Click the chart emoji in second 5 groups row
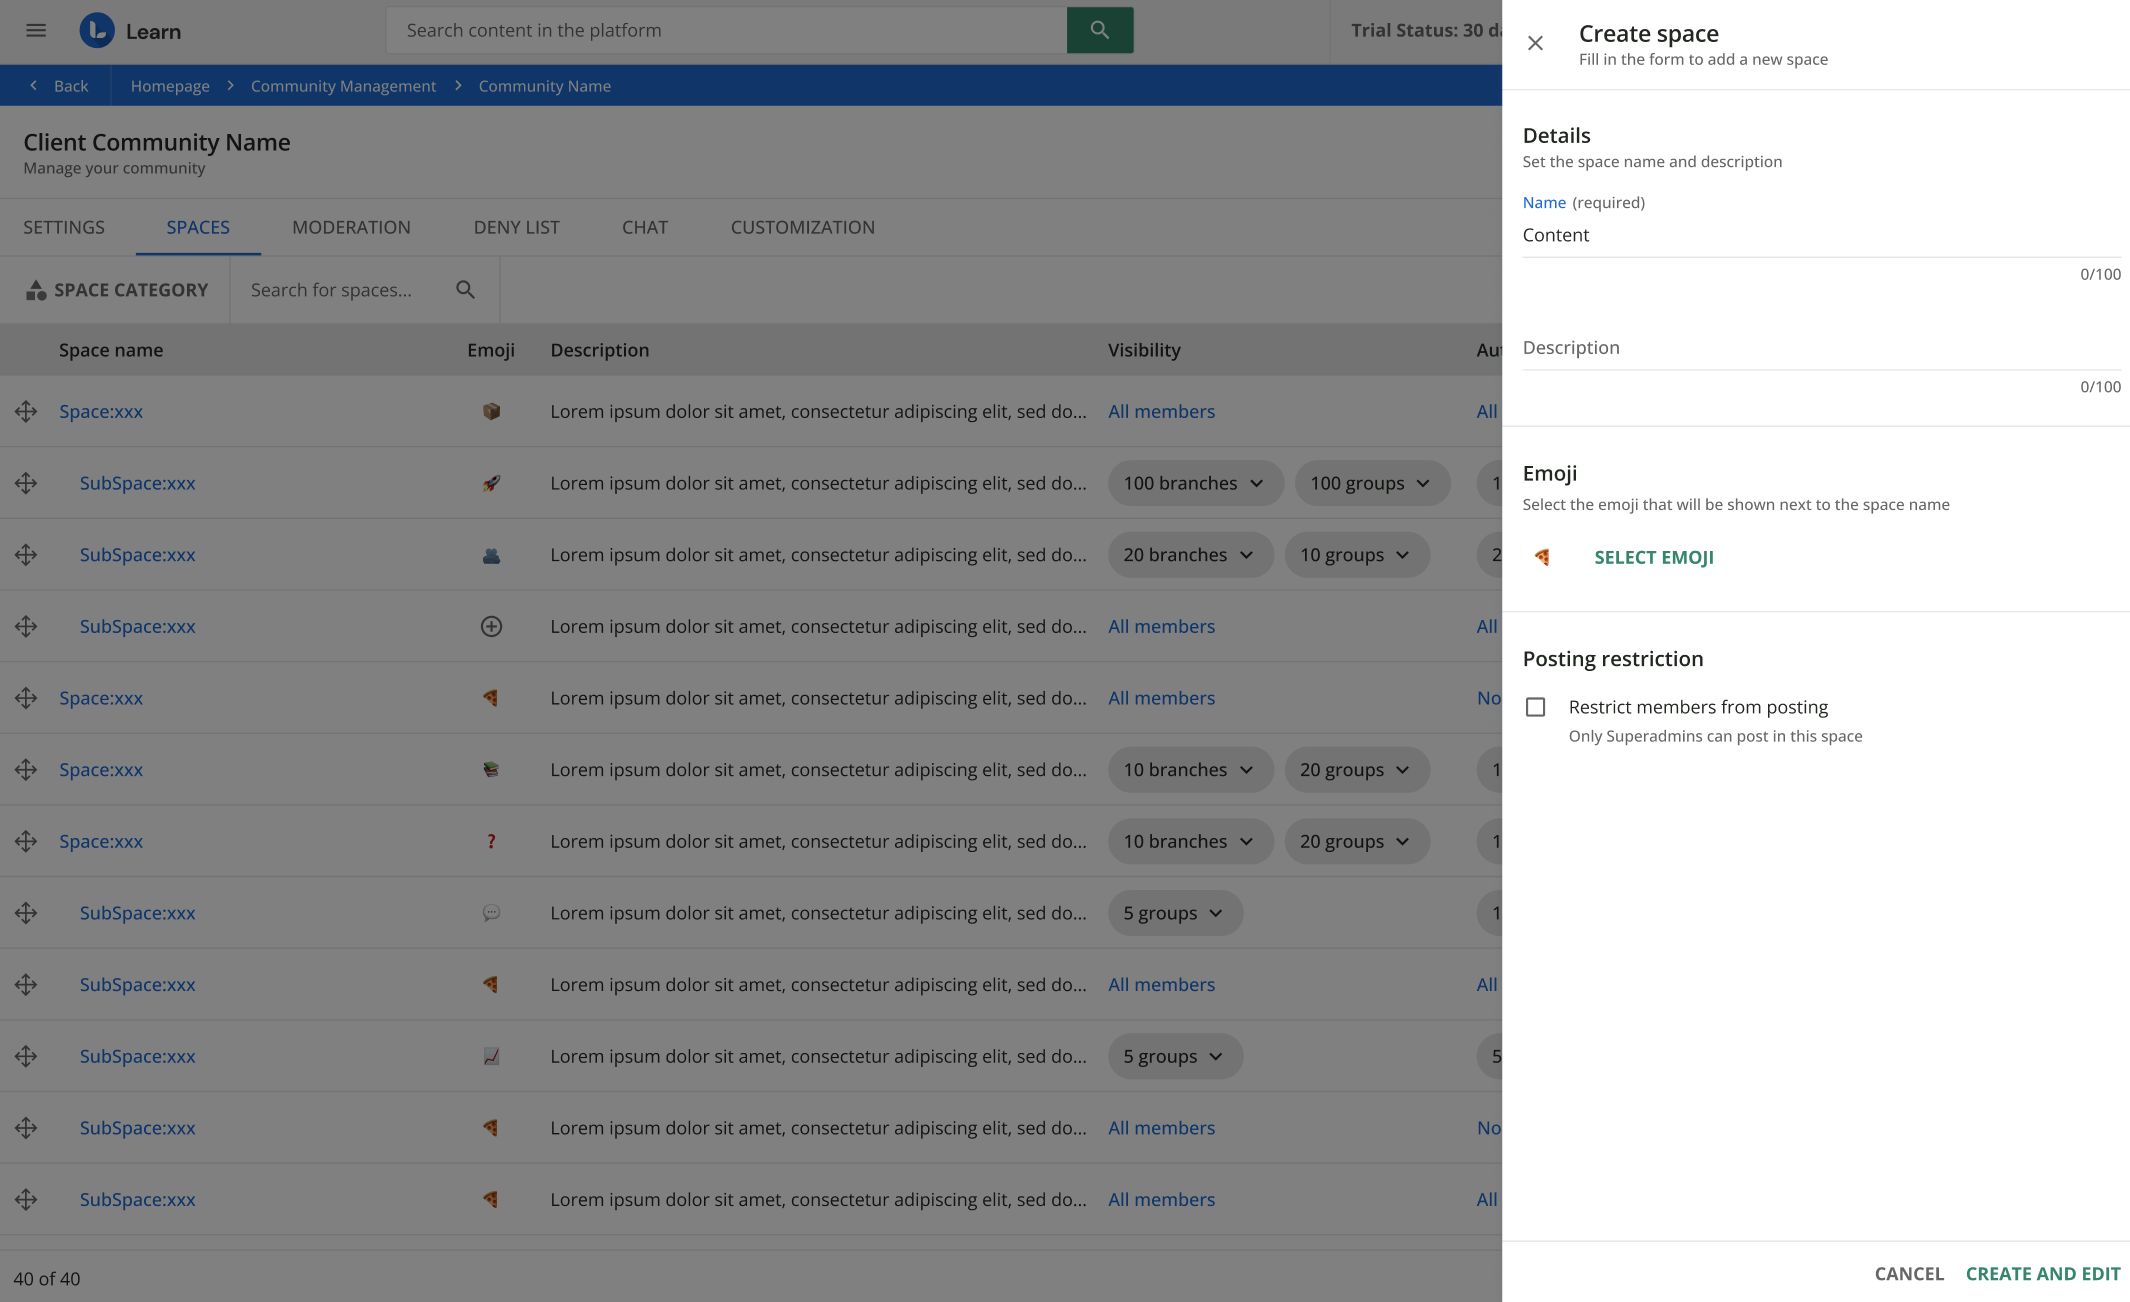Screen dimensions: 2130x1302 point(491,1056)
